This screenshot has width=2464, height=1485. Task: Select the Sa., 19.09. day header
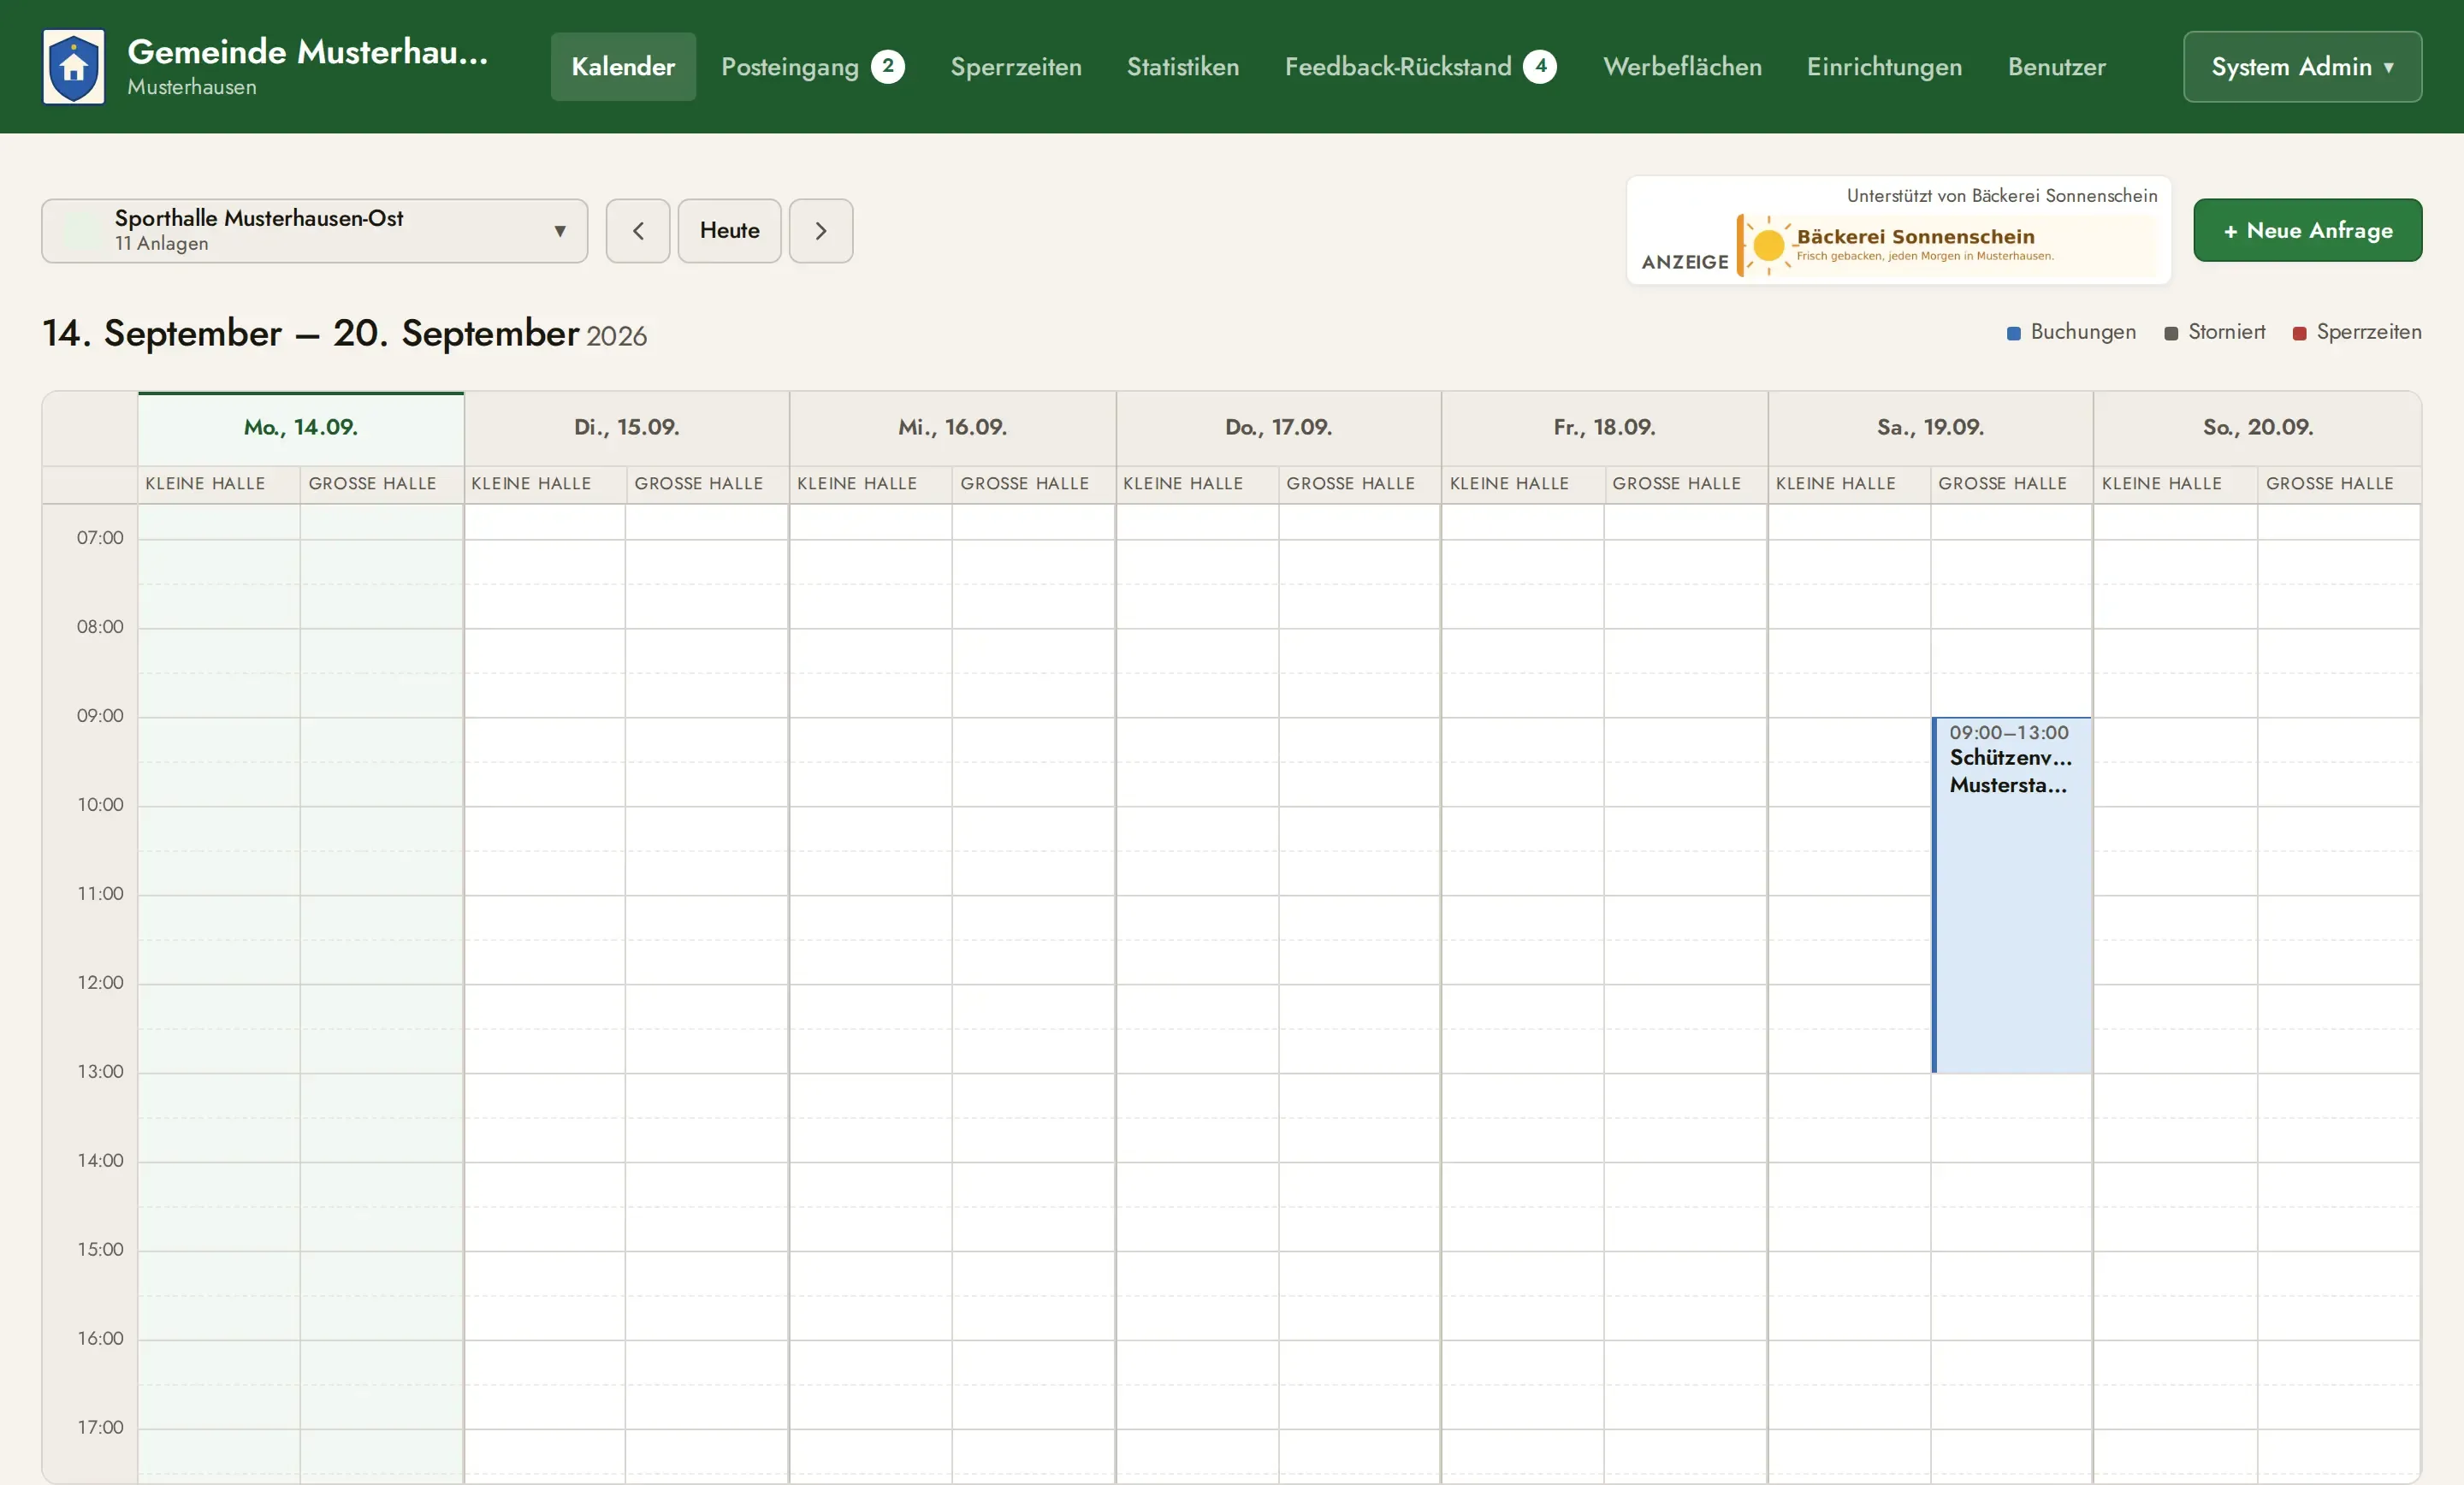coord(1931,427)
